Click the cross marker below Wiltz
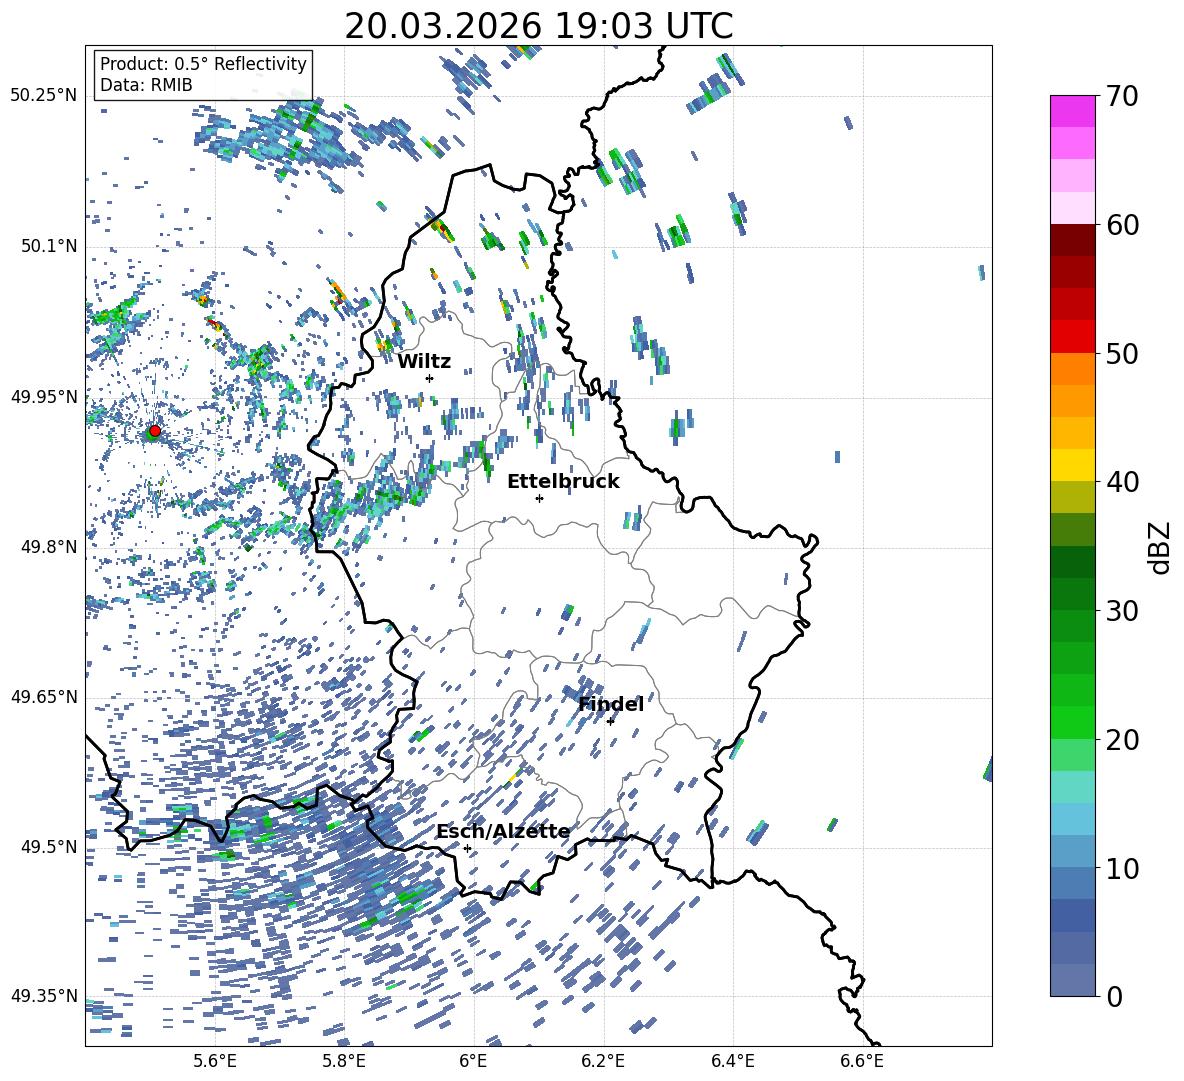 point(429,378)
